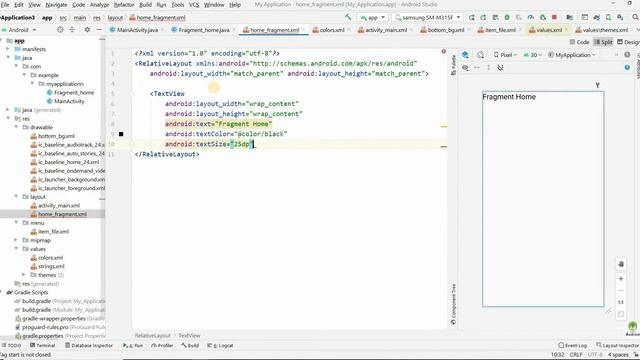Open the File menu

[x=5, y=4]
